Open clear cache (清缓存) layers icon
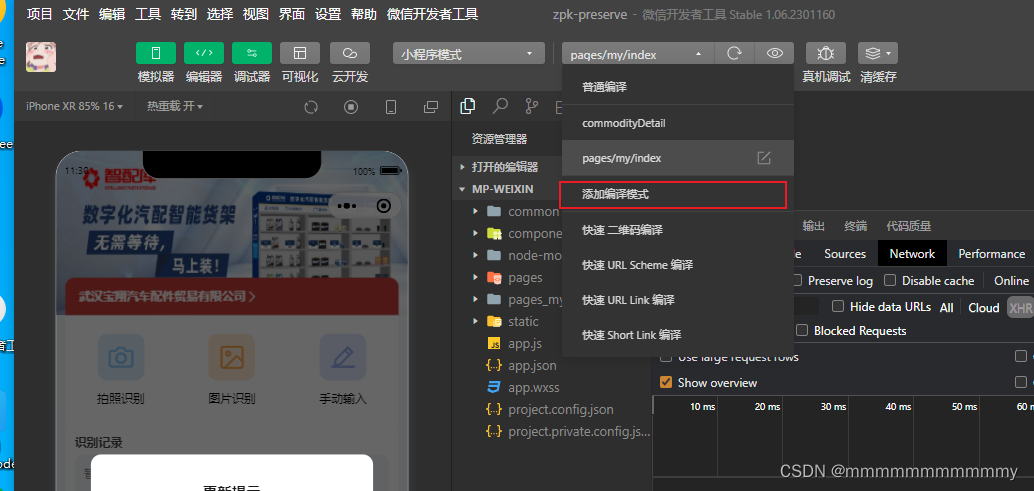 coord(878,53)
